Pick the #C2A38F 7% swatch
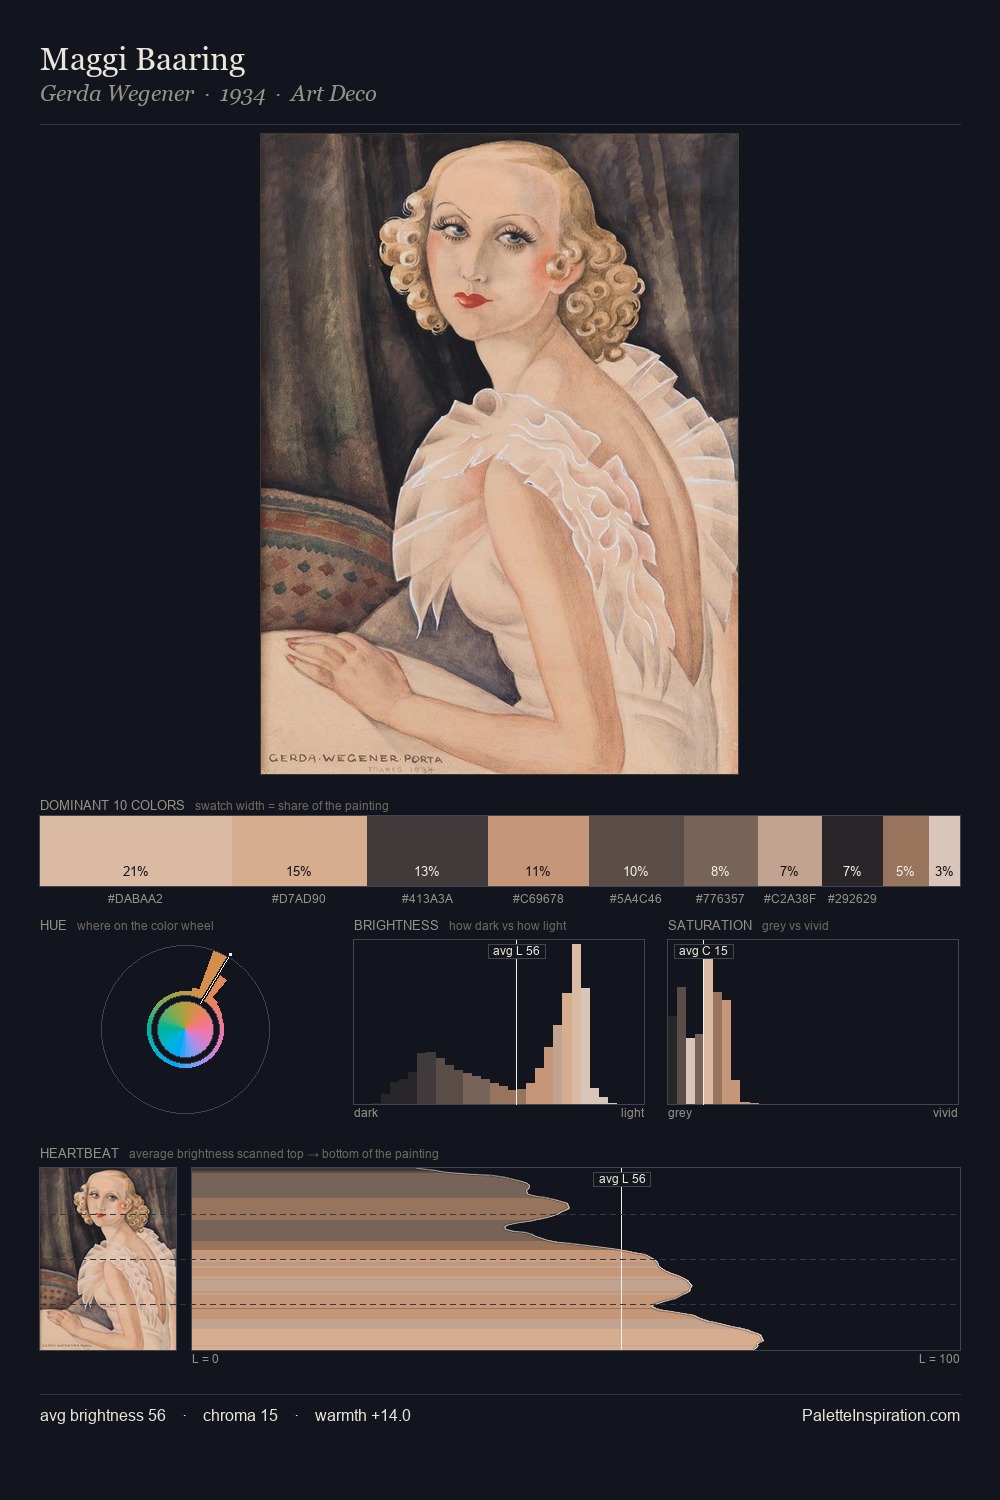Screen dimensions: 1000x1500 [790, 851]
